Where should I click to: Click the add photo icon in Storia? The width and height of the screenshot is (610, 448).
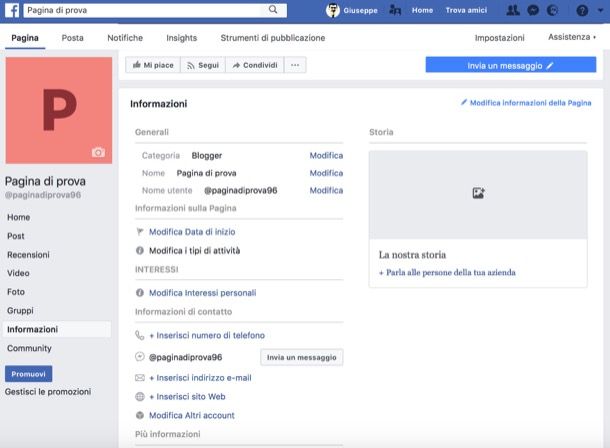[478, 193]
